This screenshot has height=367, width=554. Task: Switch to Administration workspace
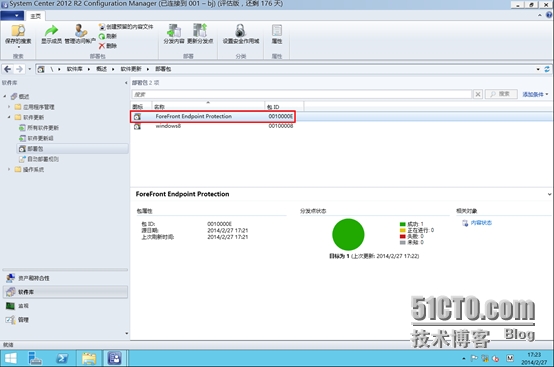click(x=65, y=320)
